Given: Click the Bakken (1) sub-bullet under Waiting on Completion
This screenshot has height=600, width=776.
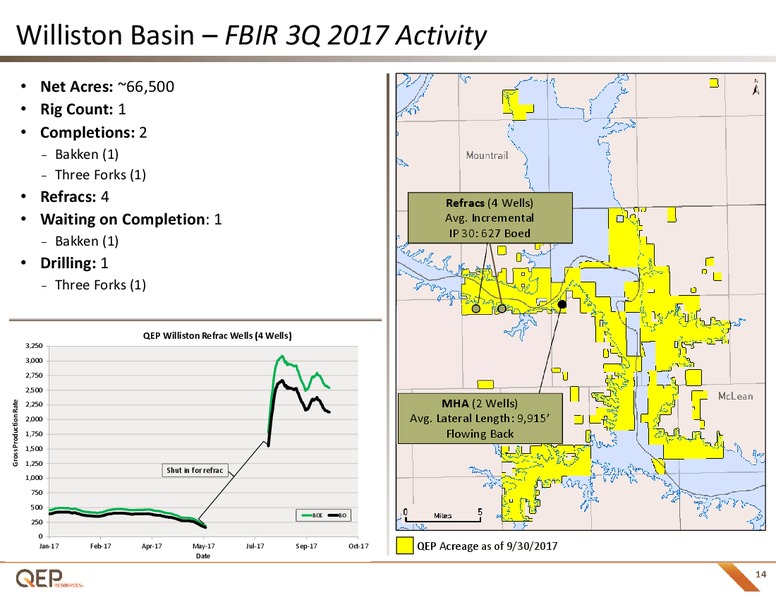Looking at the screenshot, I should pyautogui.click(x=87, y=241).
